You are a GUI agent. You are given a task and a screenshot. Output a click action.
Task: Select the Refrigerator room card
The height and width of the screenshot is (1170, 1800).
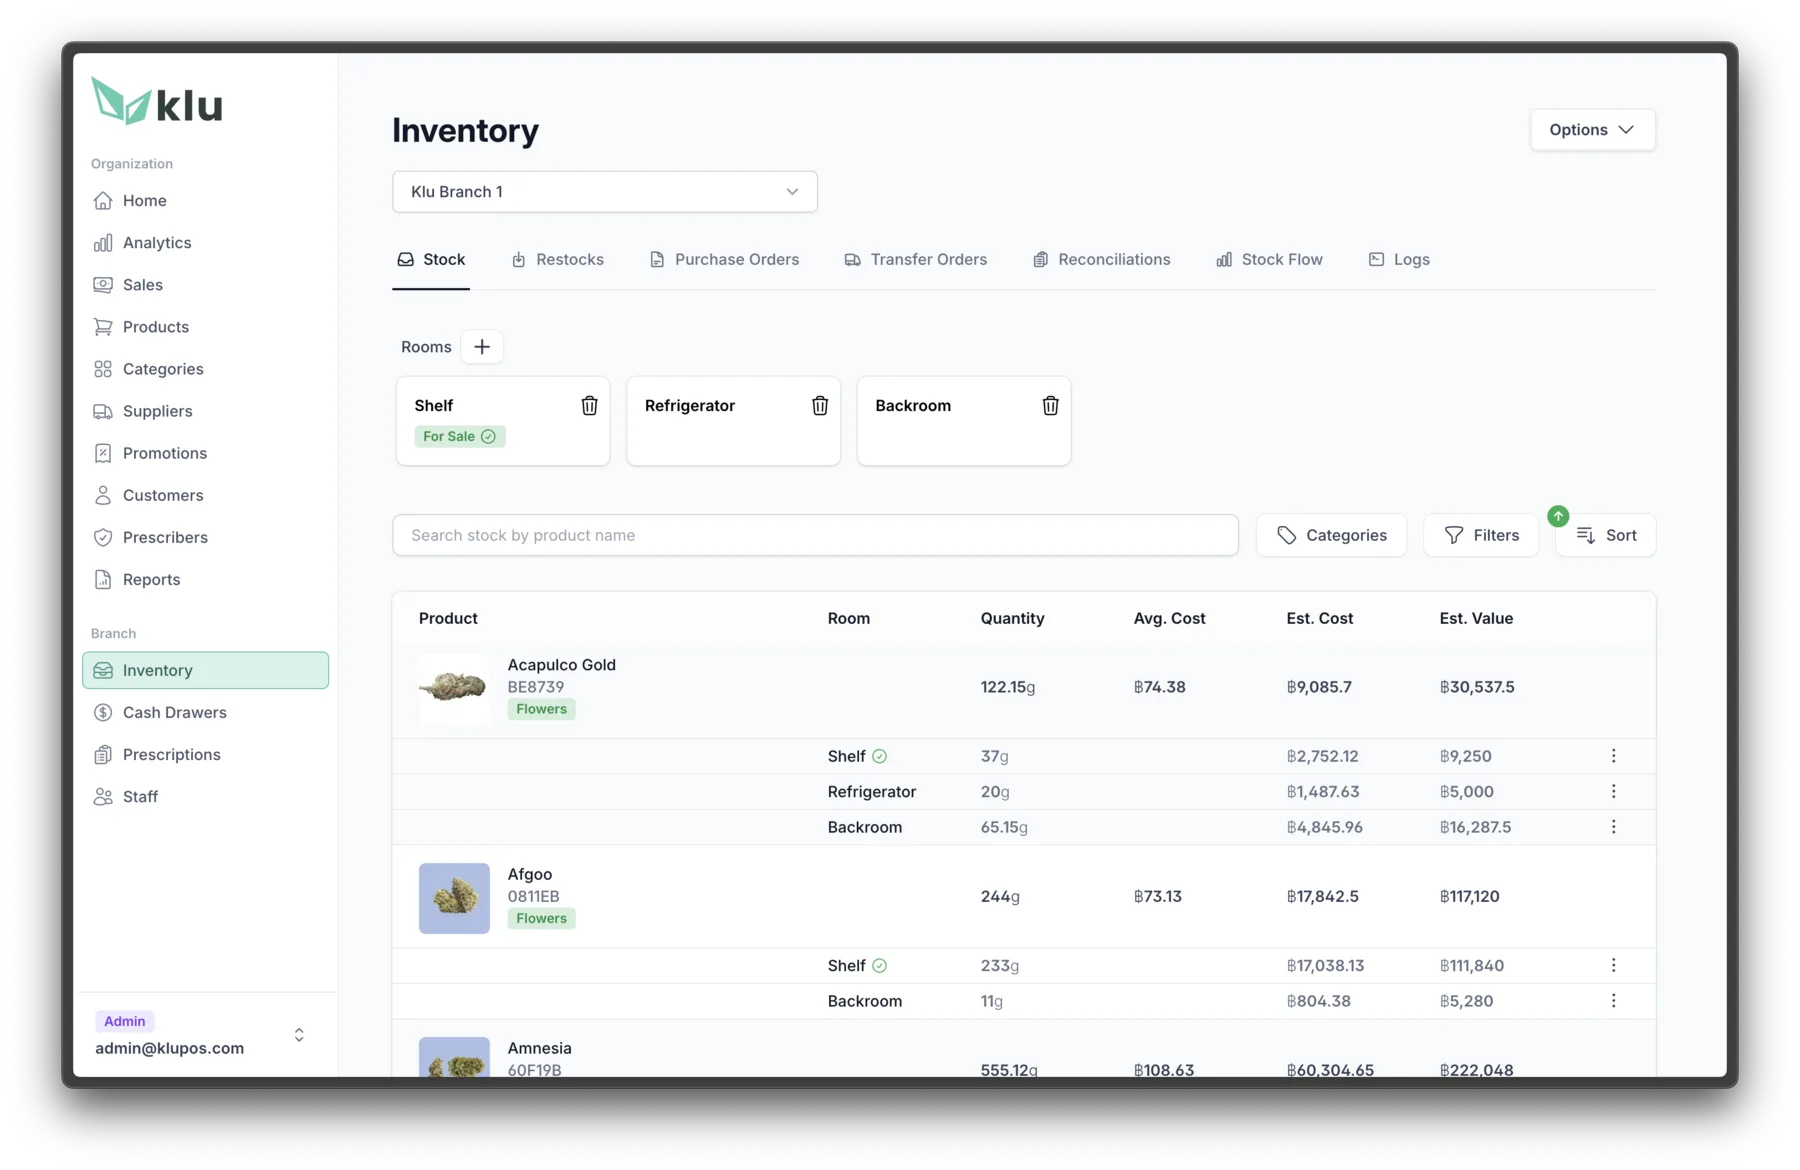click(733, 421)
